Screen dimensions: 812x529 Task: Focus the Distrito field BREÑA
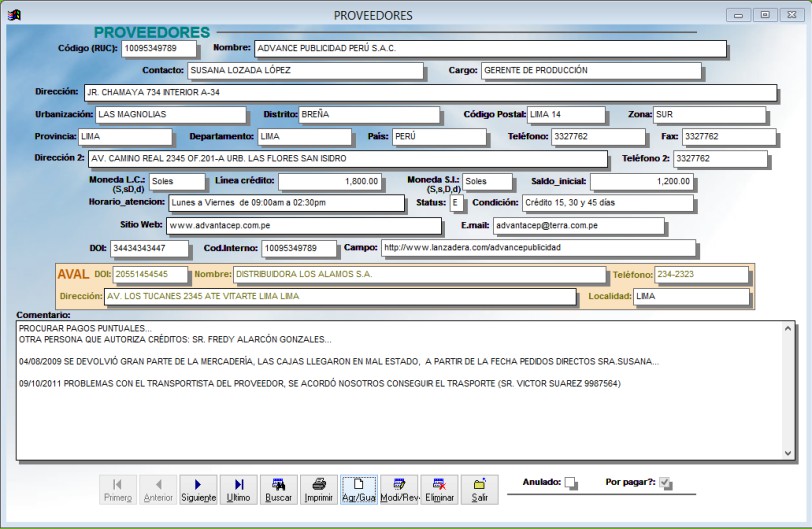369,114
